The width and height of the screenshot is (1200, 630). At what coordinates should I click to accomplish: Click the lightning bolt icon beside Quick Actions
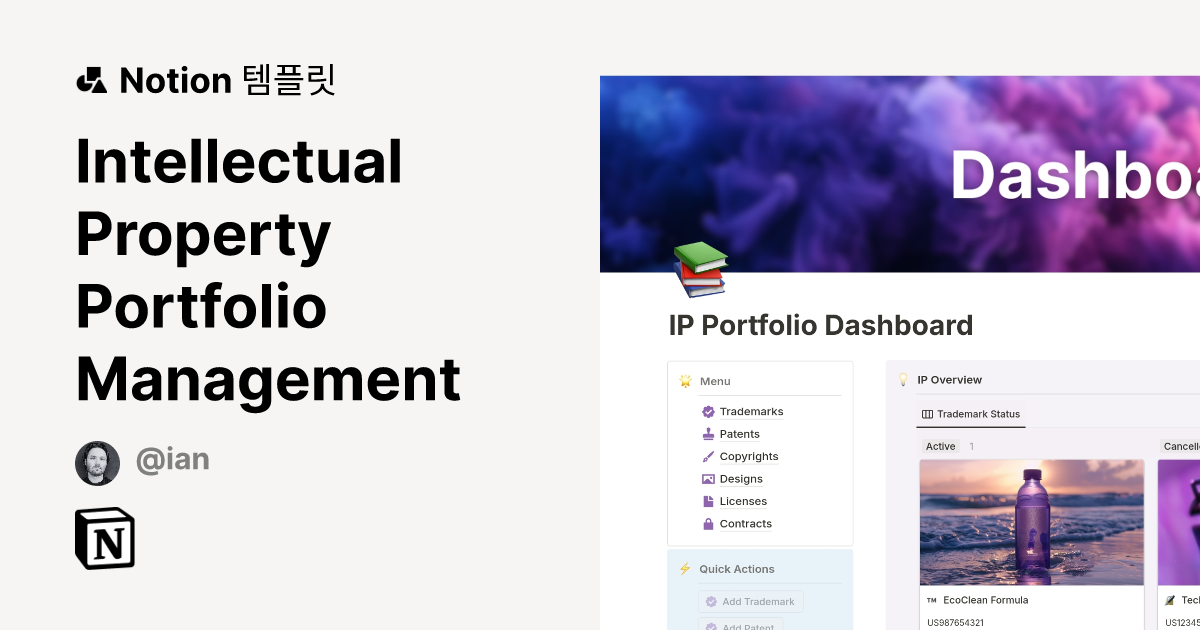click(x=684, y=568)
